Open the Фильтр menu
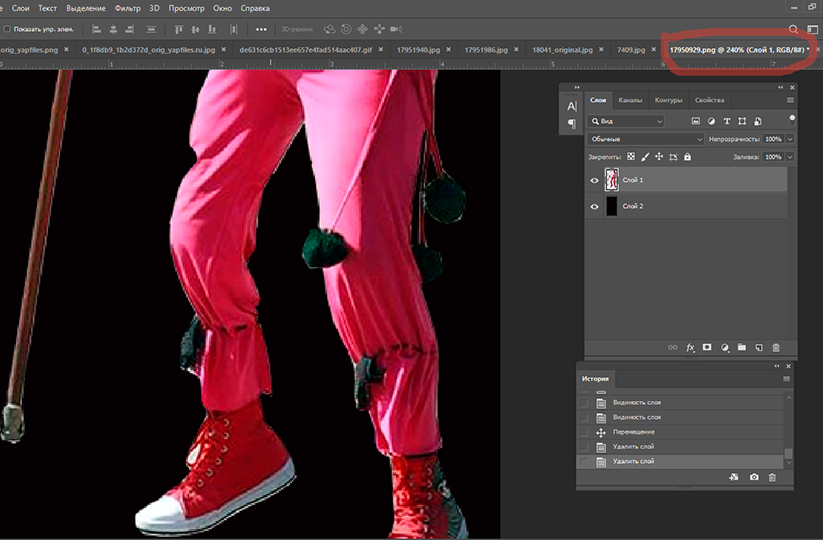The height and width of the screenshot is (540, 823). click(x=127, y=8)
